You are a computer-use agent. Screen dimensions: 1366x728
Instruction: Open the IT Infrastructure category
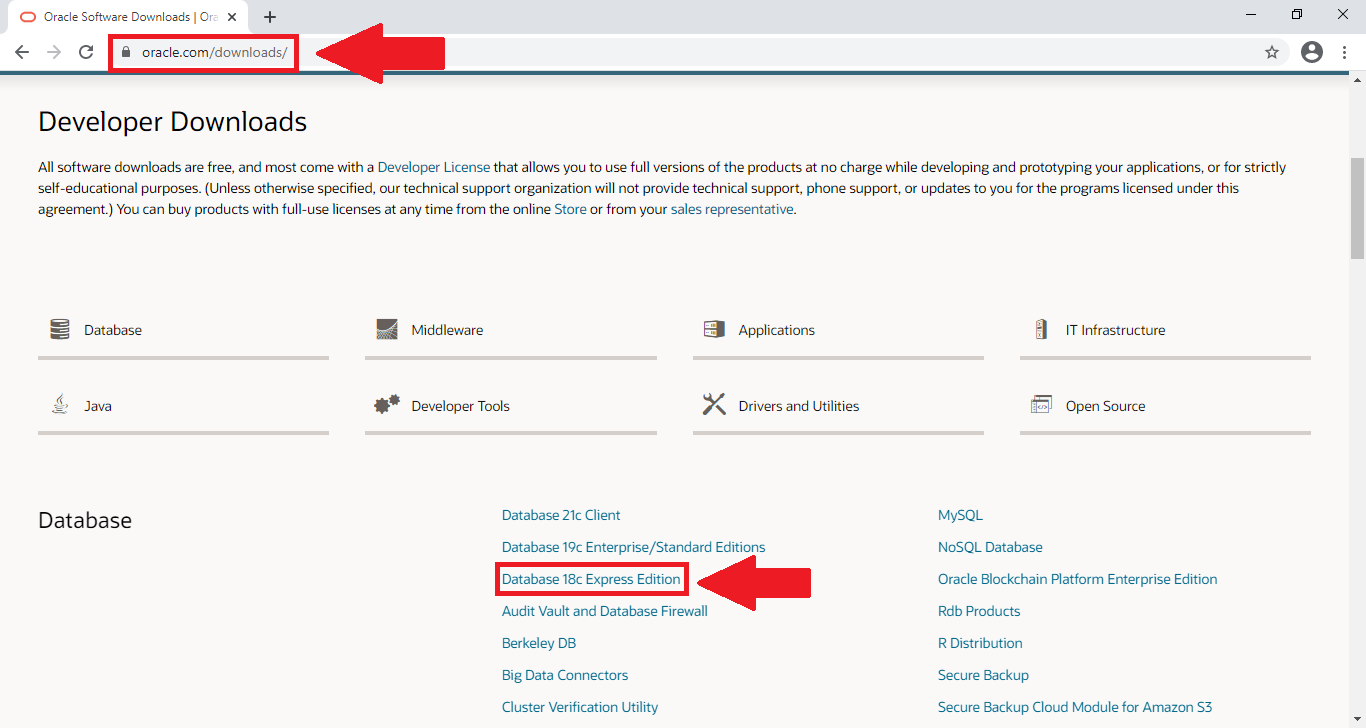(1165, 332)
